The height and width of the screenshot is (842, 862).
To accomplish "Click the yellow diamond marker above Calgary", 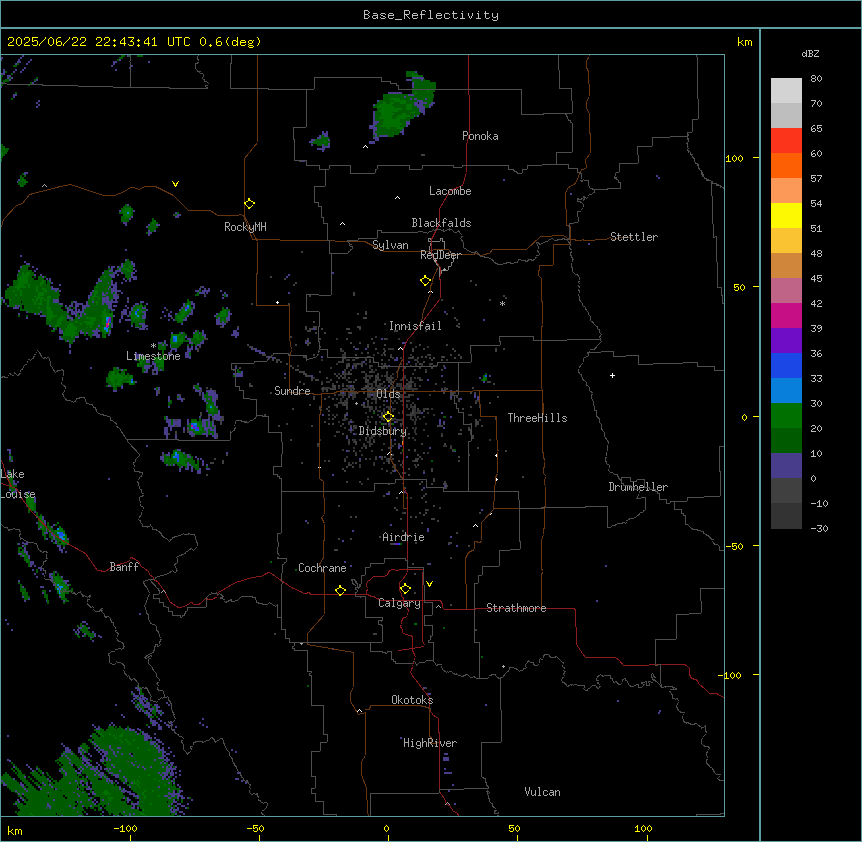I will click(405, 589).
